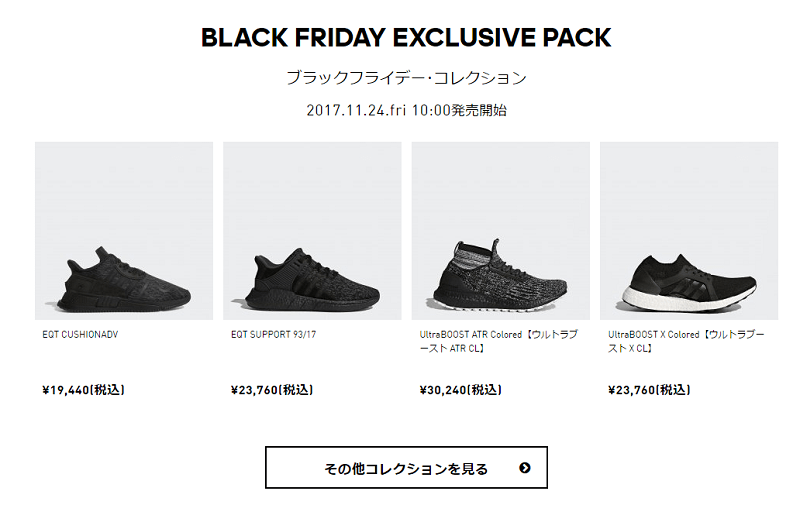The height and width of the screenshot is (505, 800).
Task: Click the ¥19,440 price label
Action: (x=84, y=390)
